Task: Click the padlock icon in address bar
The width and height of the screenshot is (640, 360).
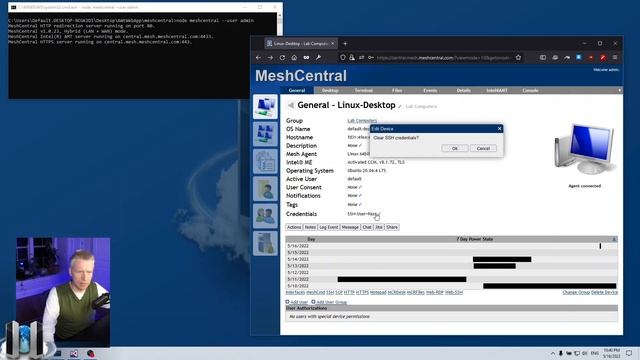Action: (x=352, y=58)
